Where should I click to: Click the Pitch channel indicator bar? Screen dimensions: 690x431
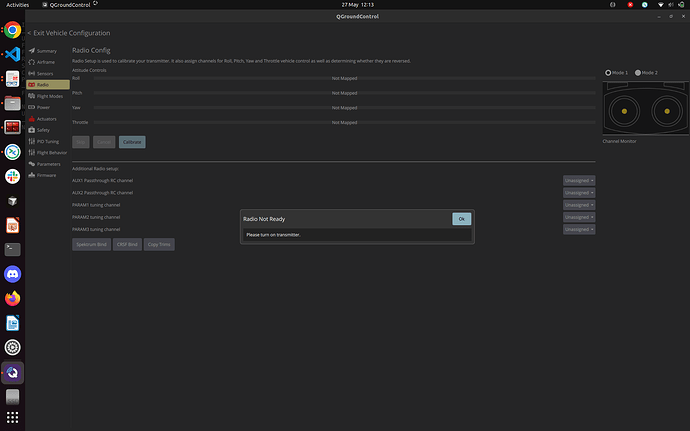[345, 93]
